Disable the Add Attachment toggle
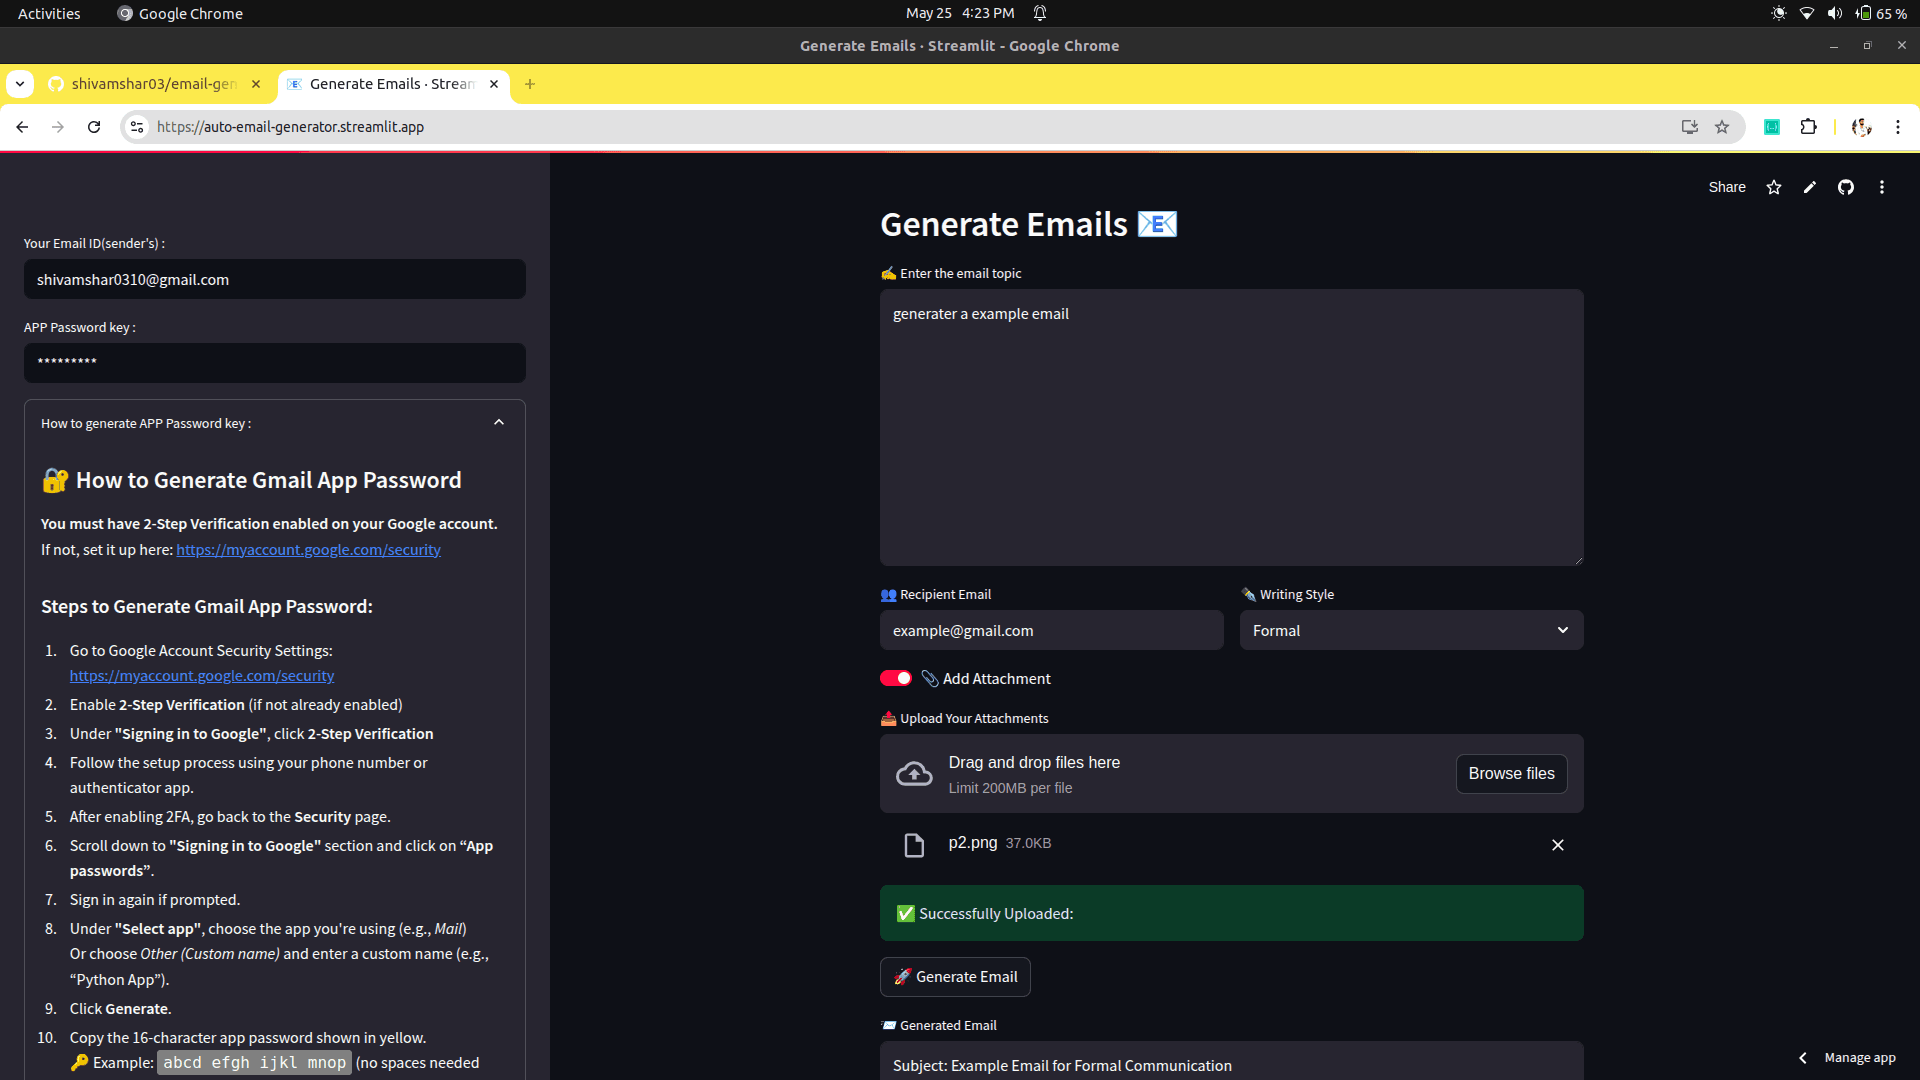Screen dimensions: 1920x1080 [x=896, y=678]
